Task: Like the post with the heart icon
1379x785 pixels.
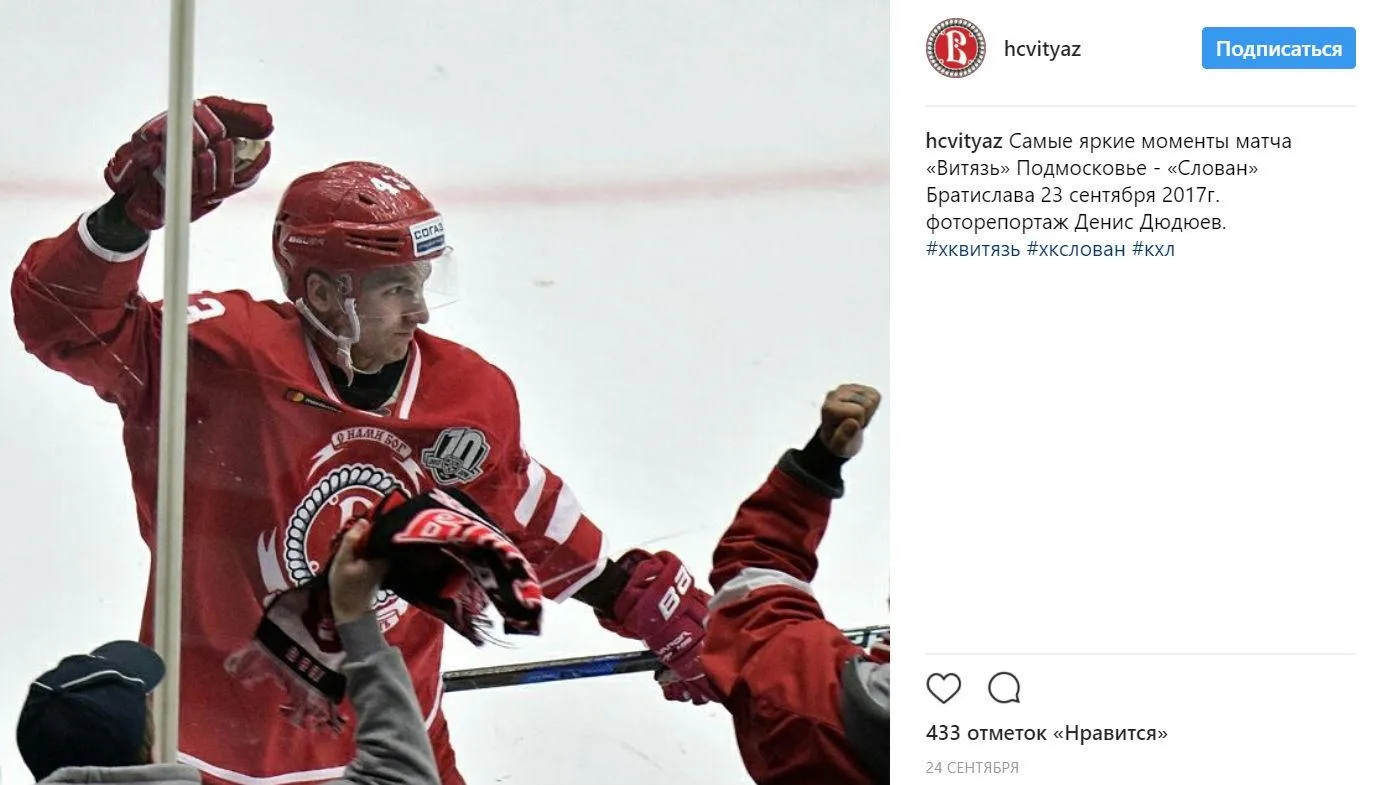Action: 943,688
